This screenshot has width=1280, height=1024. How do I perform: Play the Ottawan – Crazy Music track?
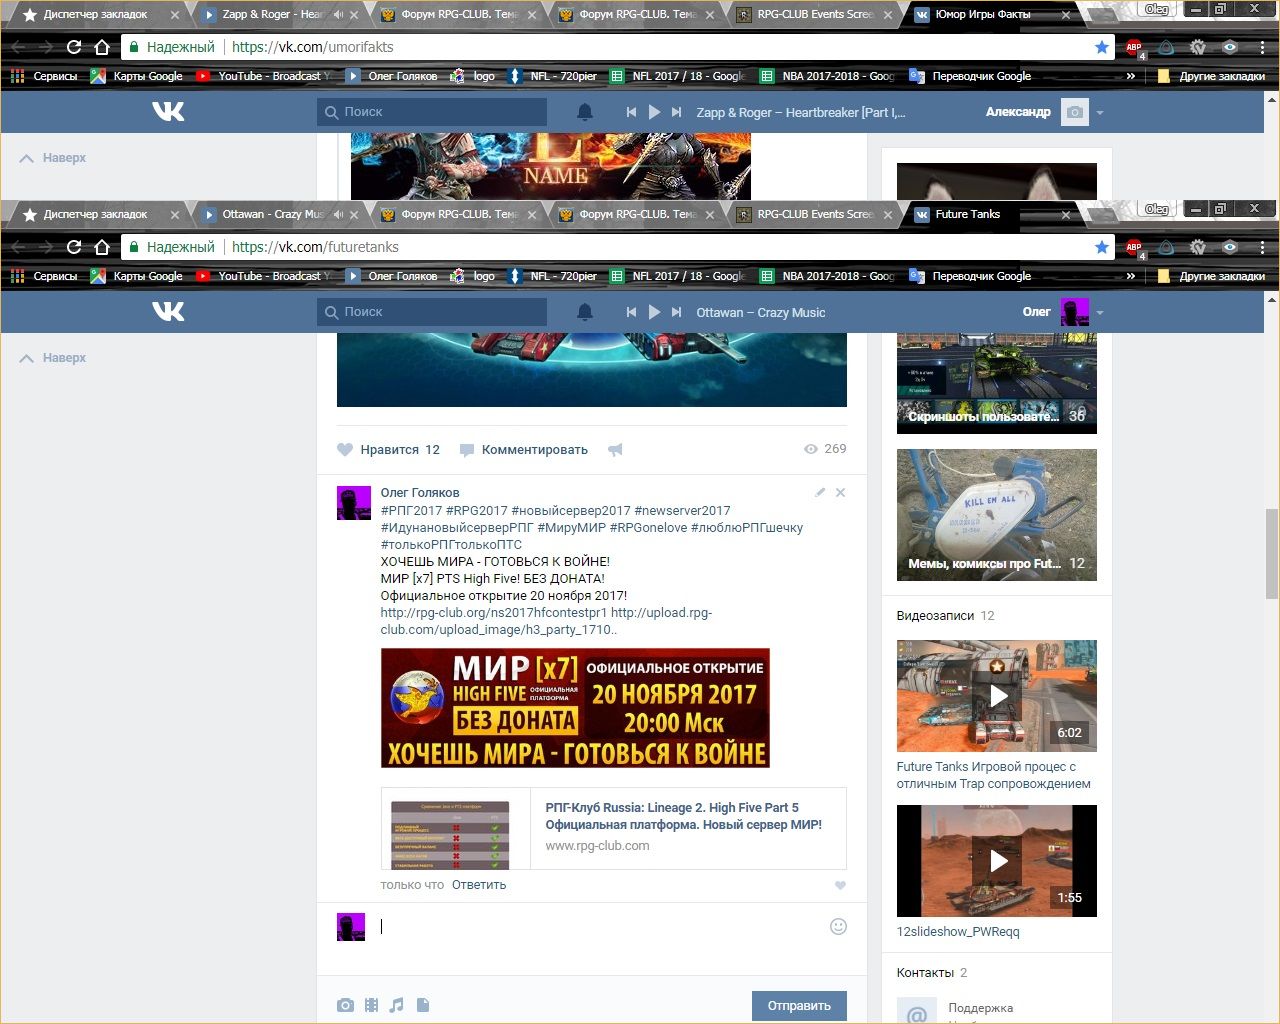click(654, 312)
